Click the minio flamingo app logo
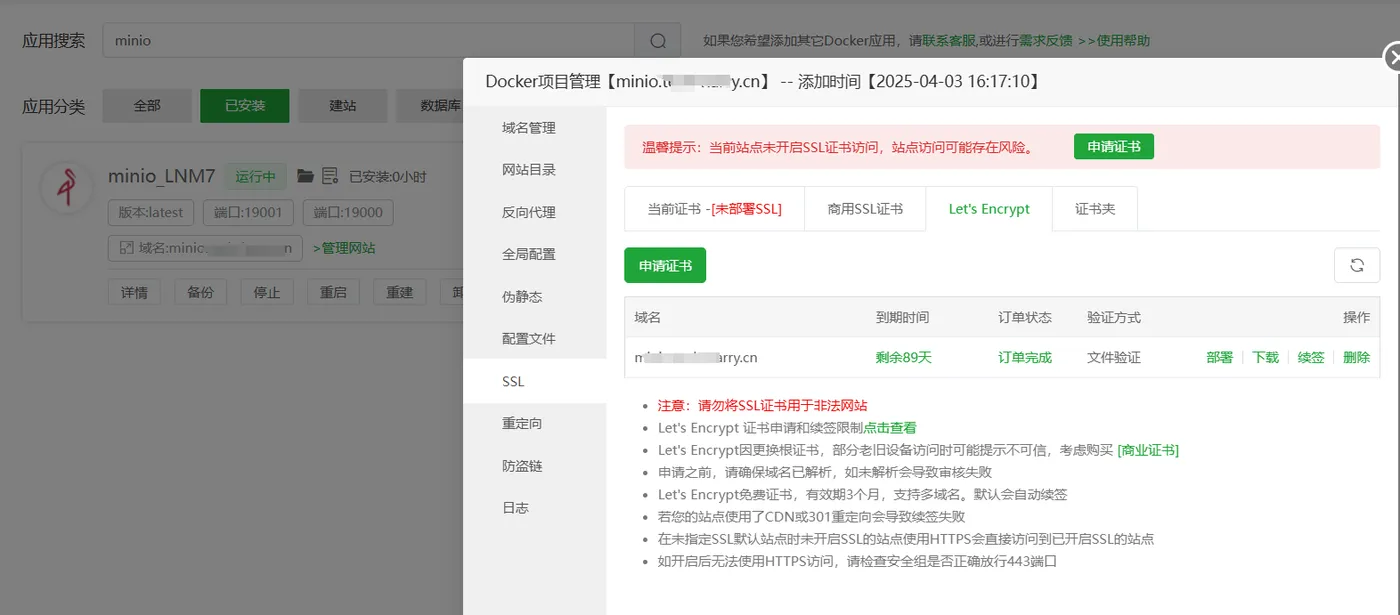This screenshot has width=1400, height=615. click(x=67, y=187)
